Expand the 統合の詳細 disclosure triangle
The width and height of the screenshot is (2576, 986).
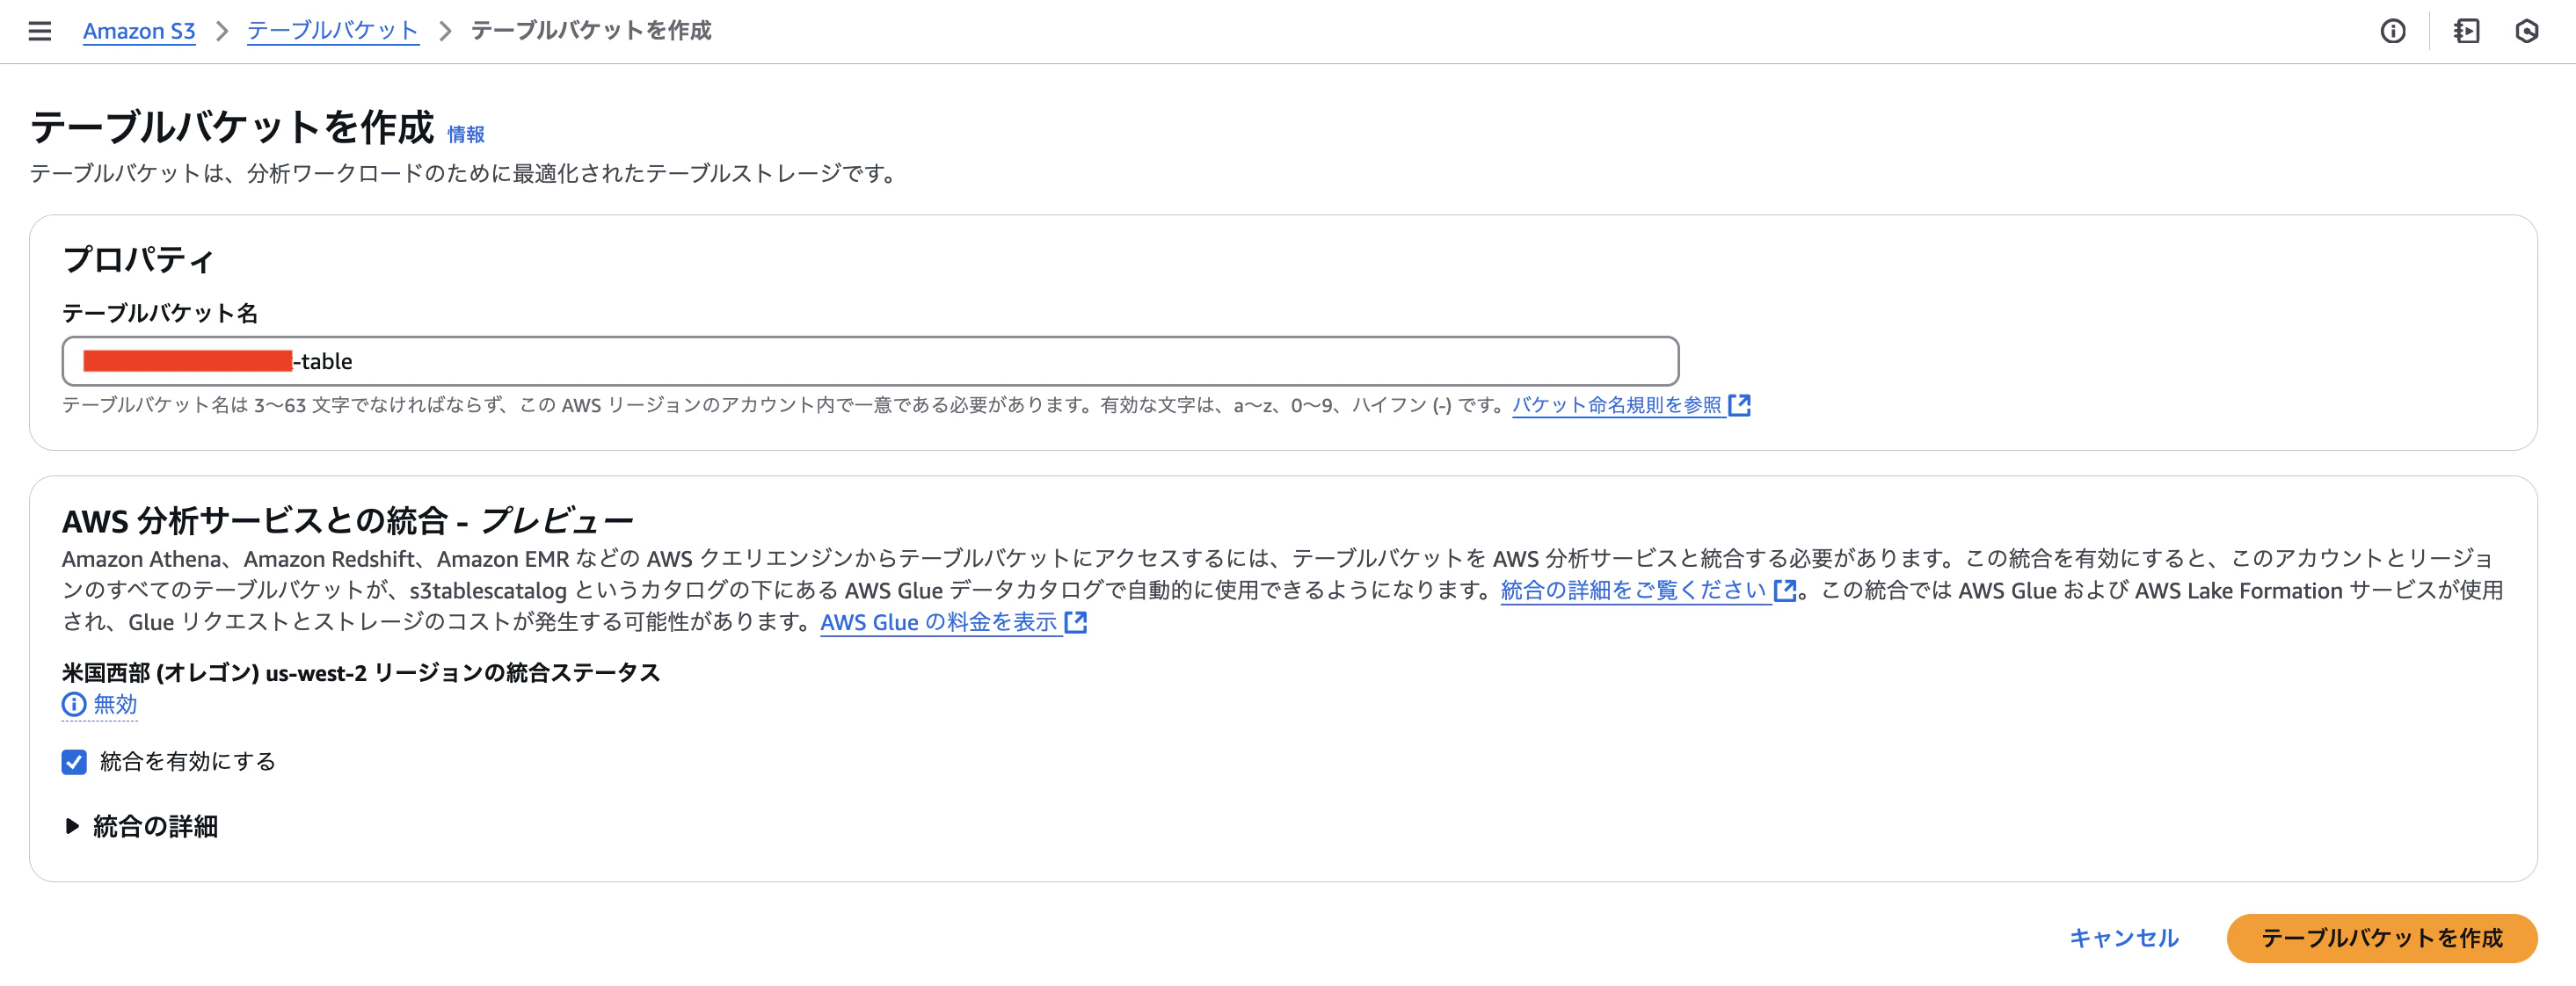[x=71, y=826]
